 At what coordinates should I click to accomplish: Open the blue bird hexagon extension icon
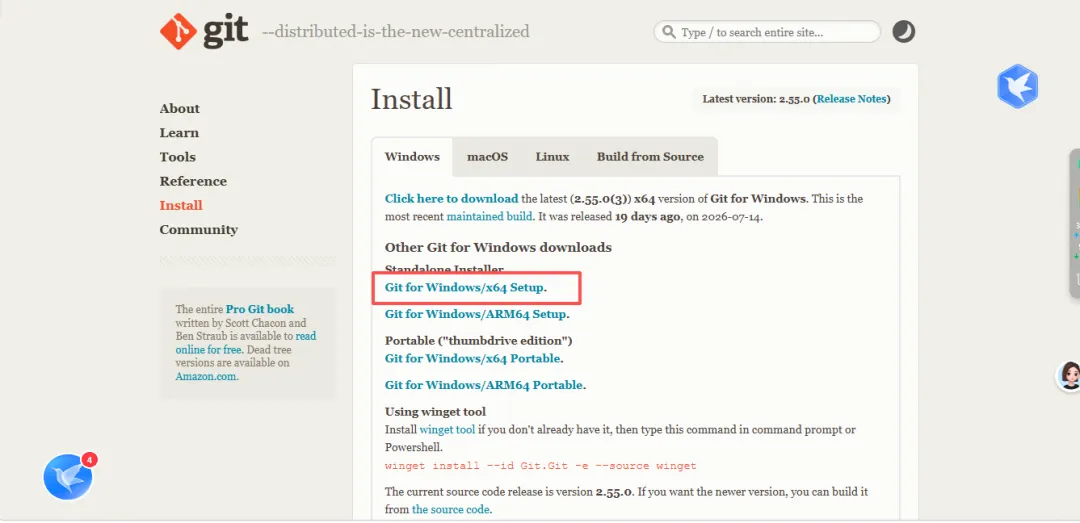coord(1017,86)
